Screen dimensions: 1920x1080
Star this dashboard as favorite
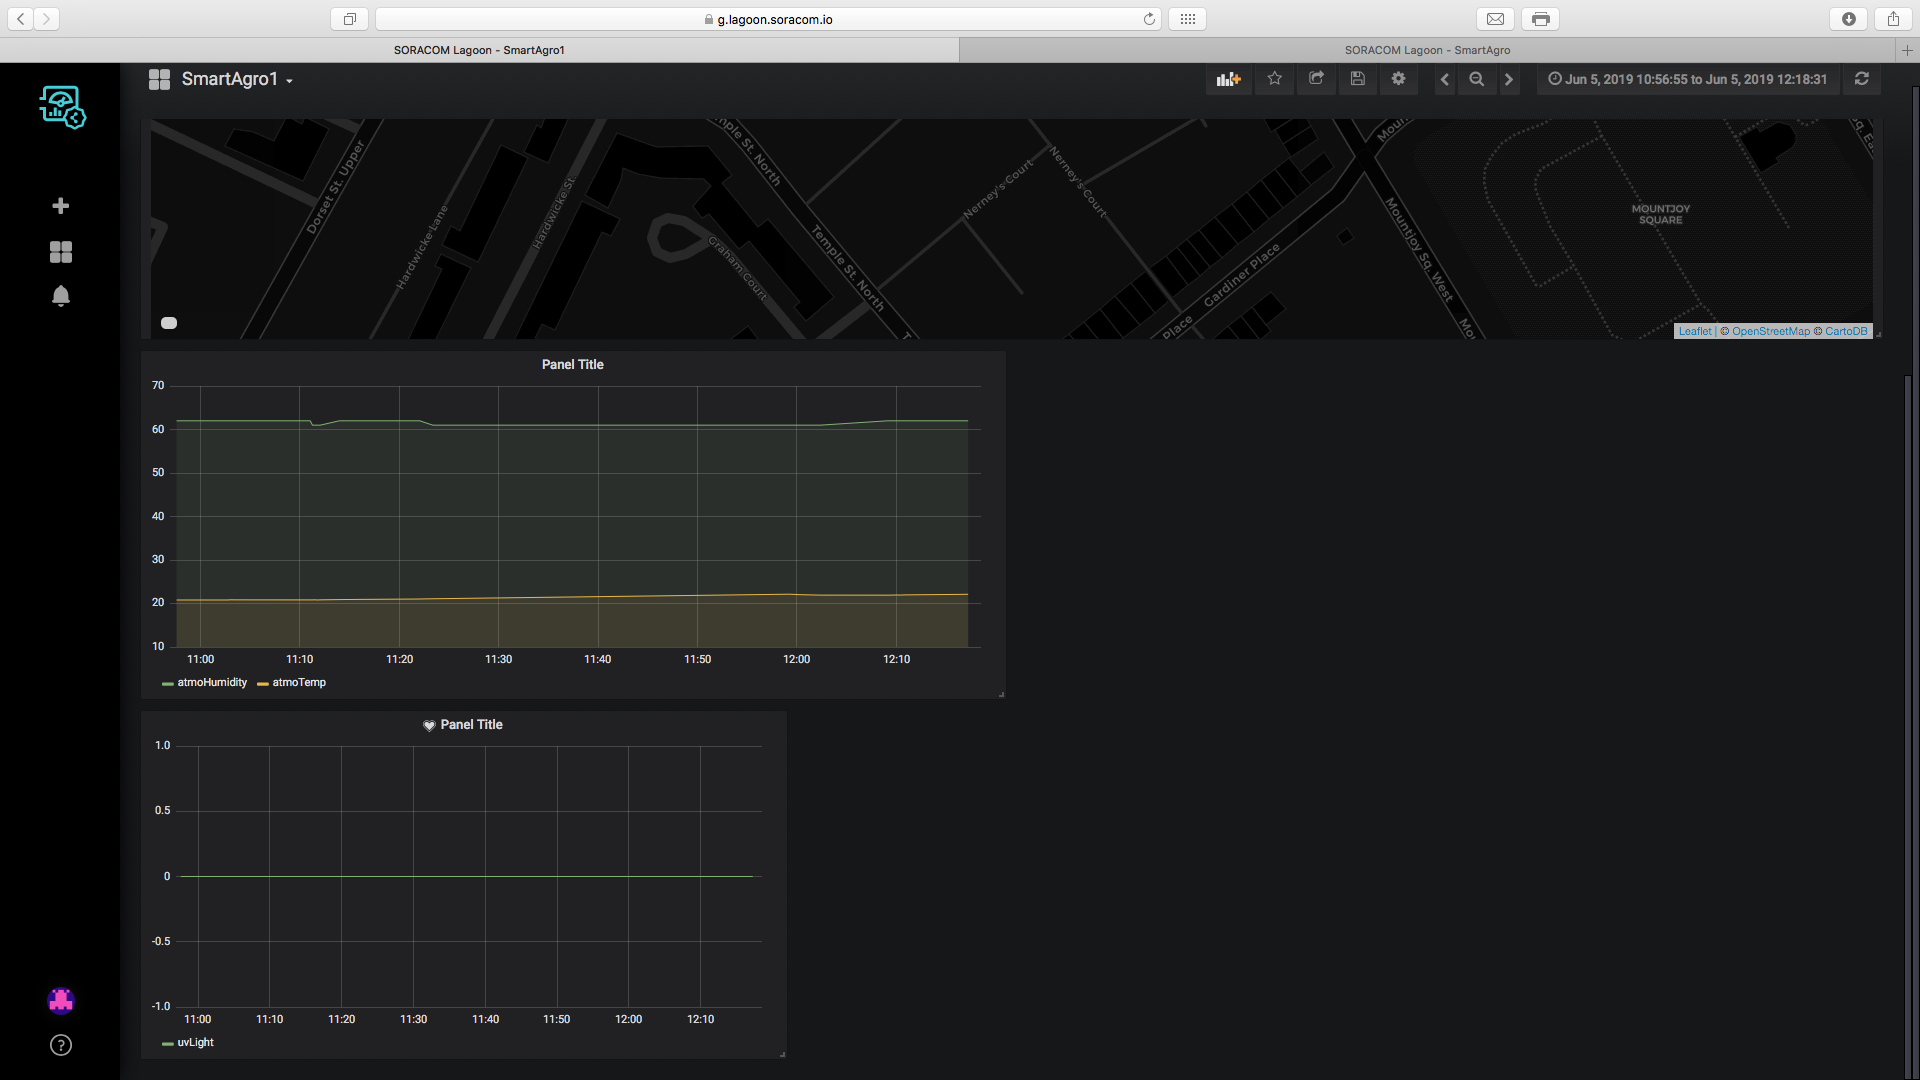coord(1274,79)
